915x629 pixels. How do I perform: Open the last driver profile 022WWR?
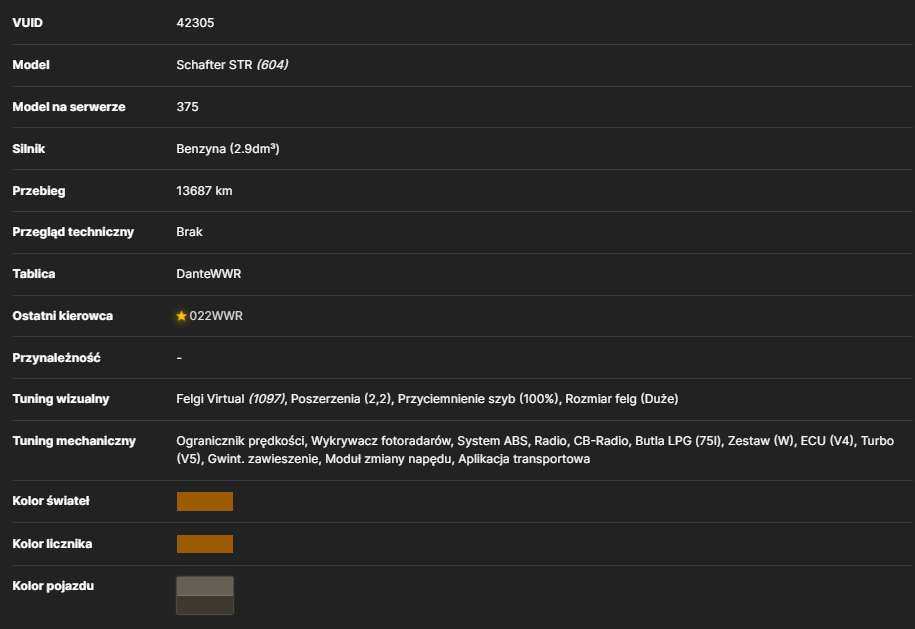pyautogui.click(x=216, y=316)
